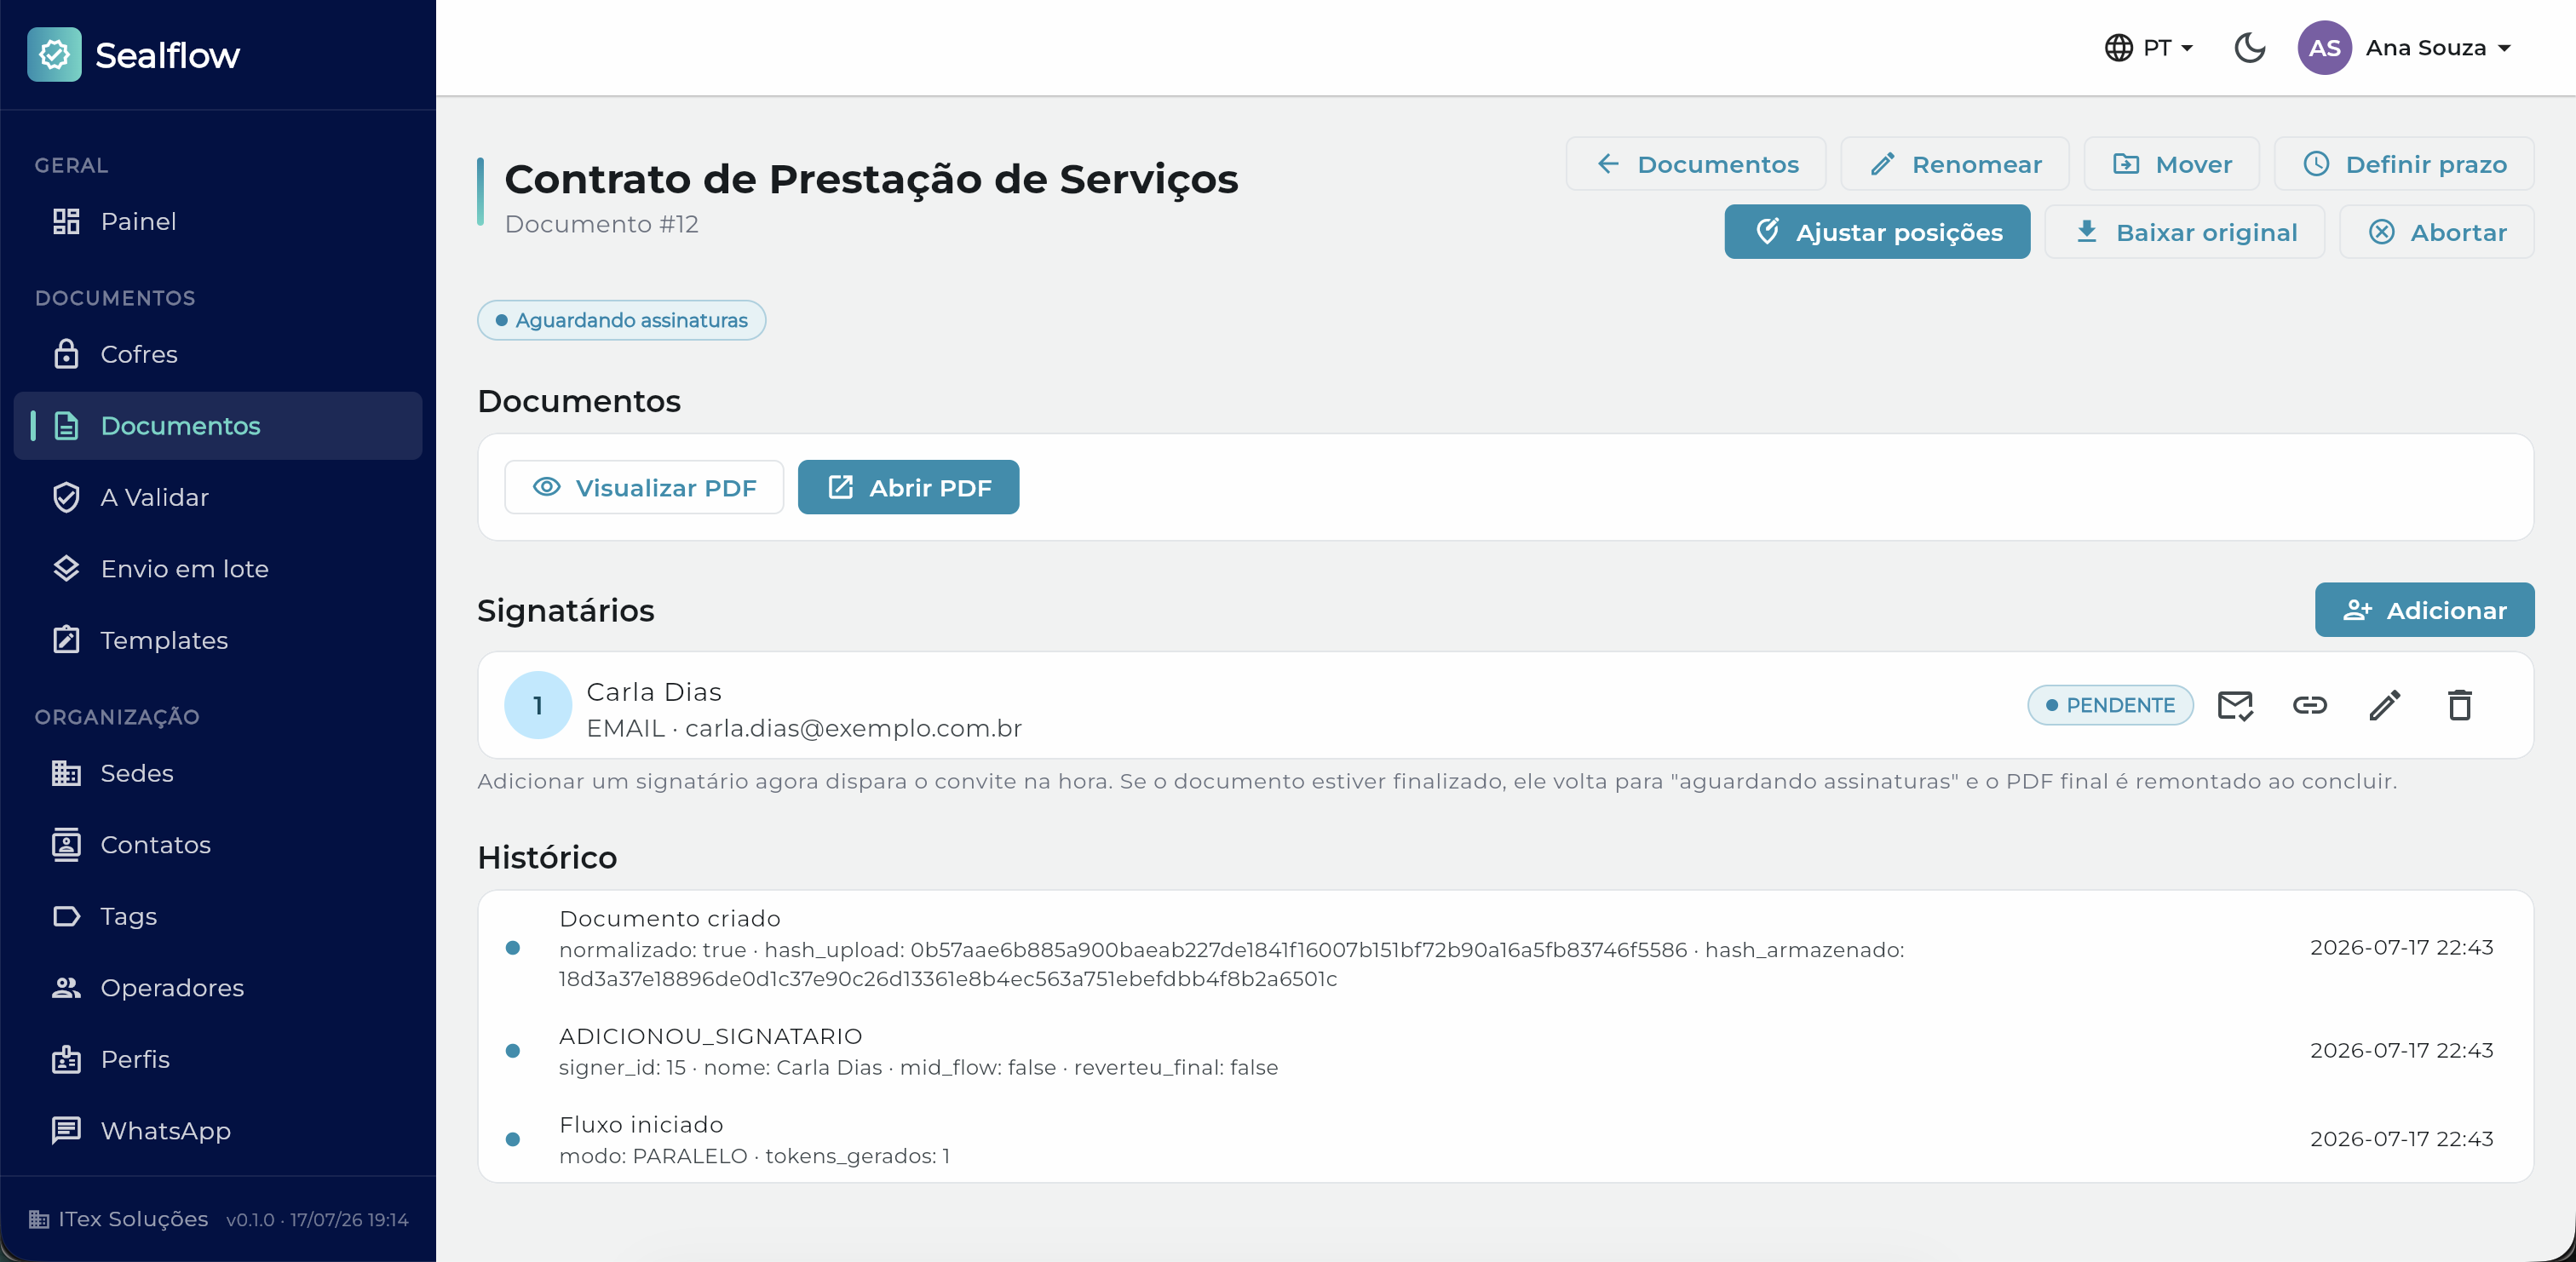Click the Mover button
Image resolution: width=2576 pixels, height=1262 pixels.
pos(2171,164)
